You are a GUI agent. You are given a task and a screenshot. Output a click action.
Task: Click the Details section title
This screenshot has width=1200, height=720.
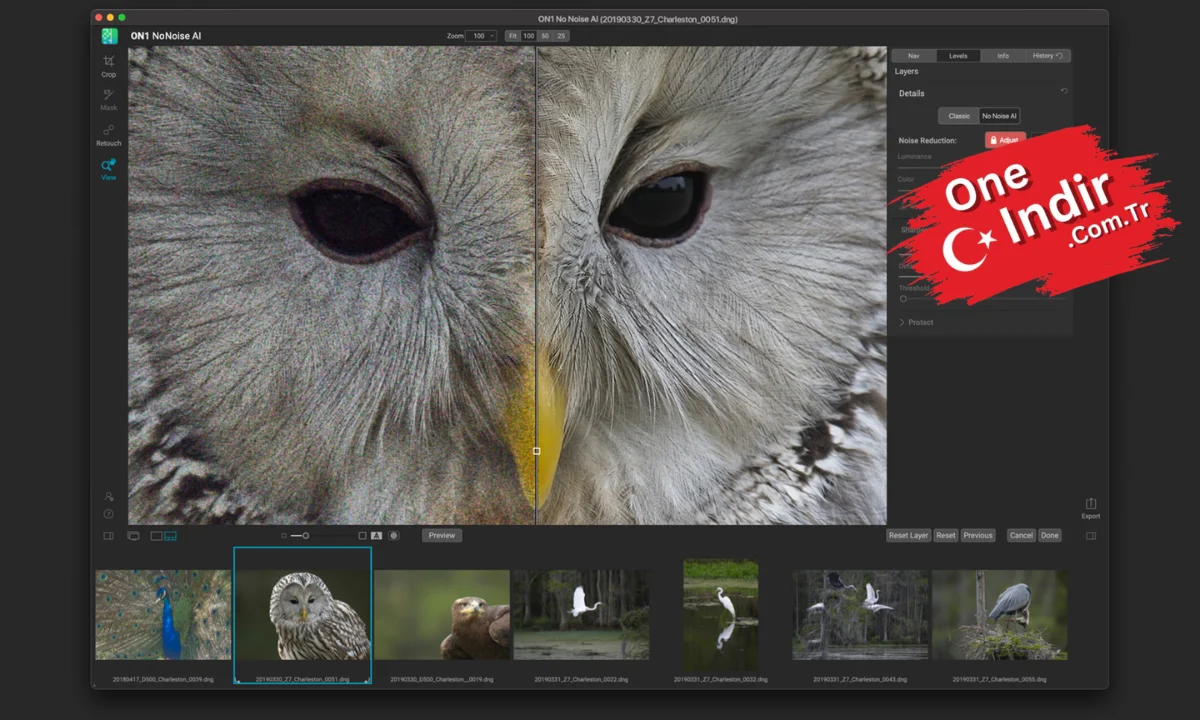[x=912, y=93]
